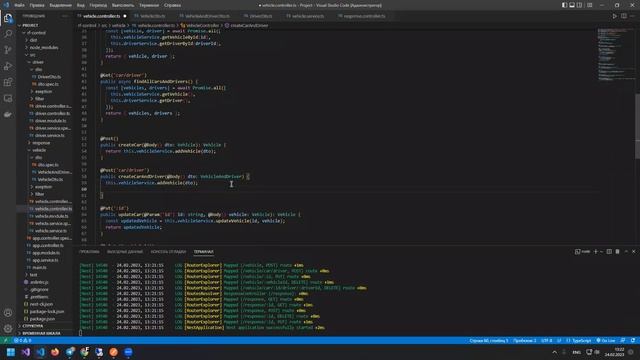Viewport: 640px width, 360px height.
Task: Expand the СТРУКТУРА outline section
Action: [x=33, y=326]
